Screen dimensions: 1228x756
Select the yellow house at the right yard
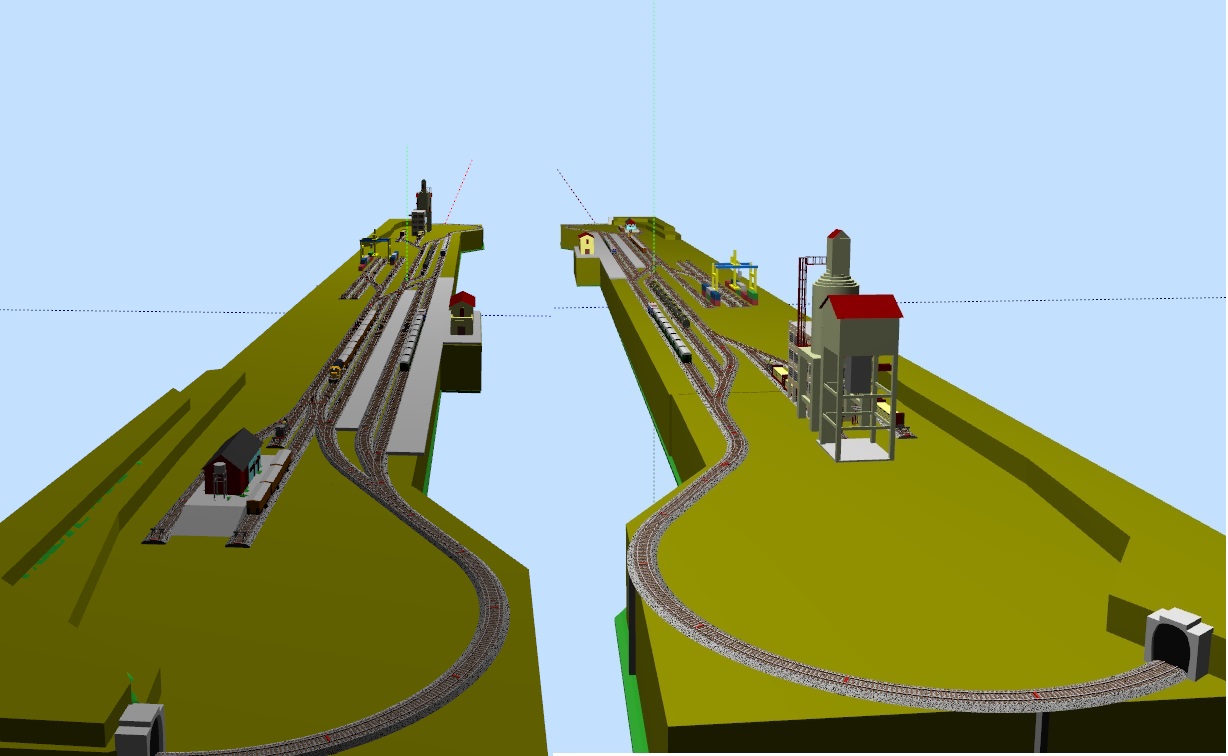pos(586,243)
